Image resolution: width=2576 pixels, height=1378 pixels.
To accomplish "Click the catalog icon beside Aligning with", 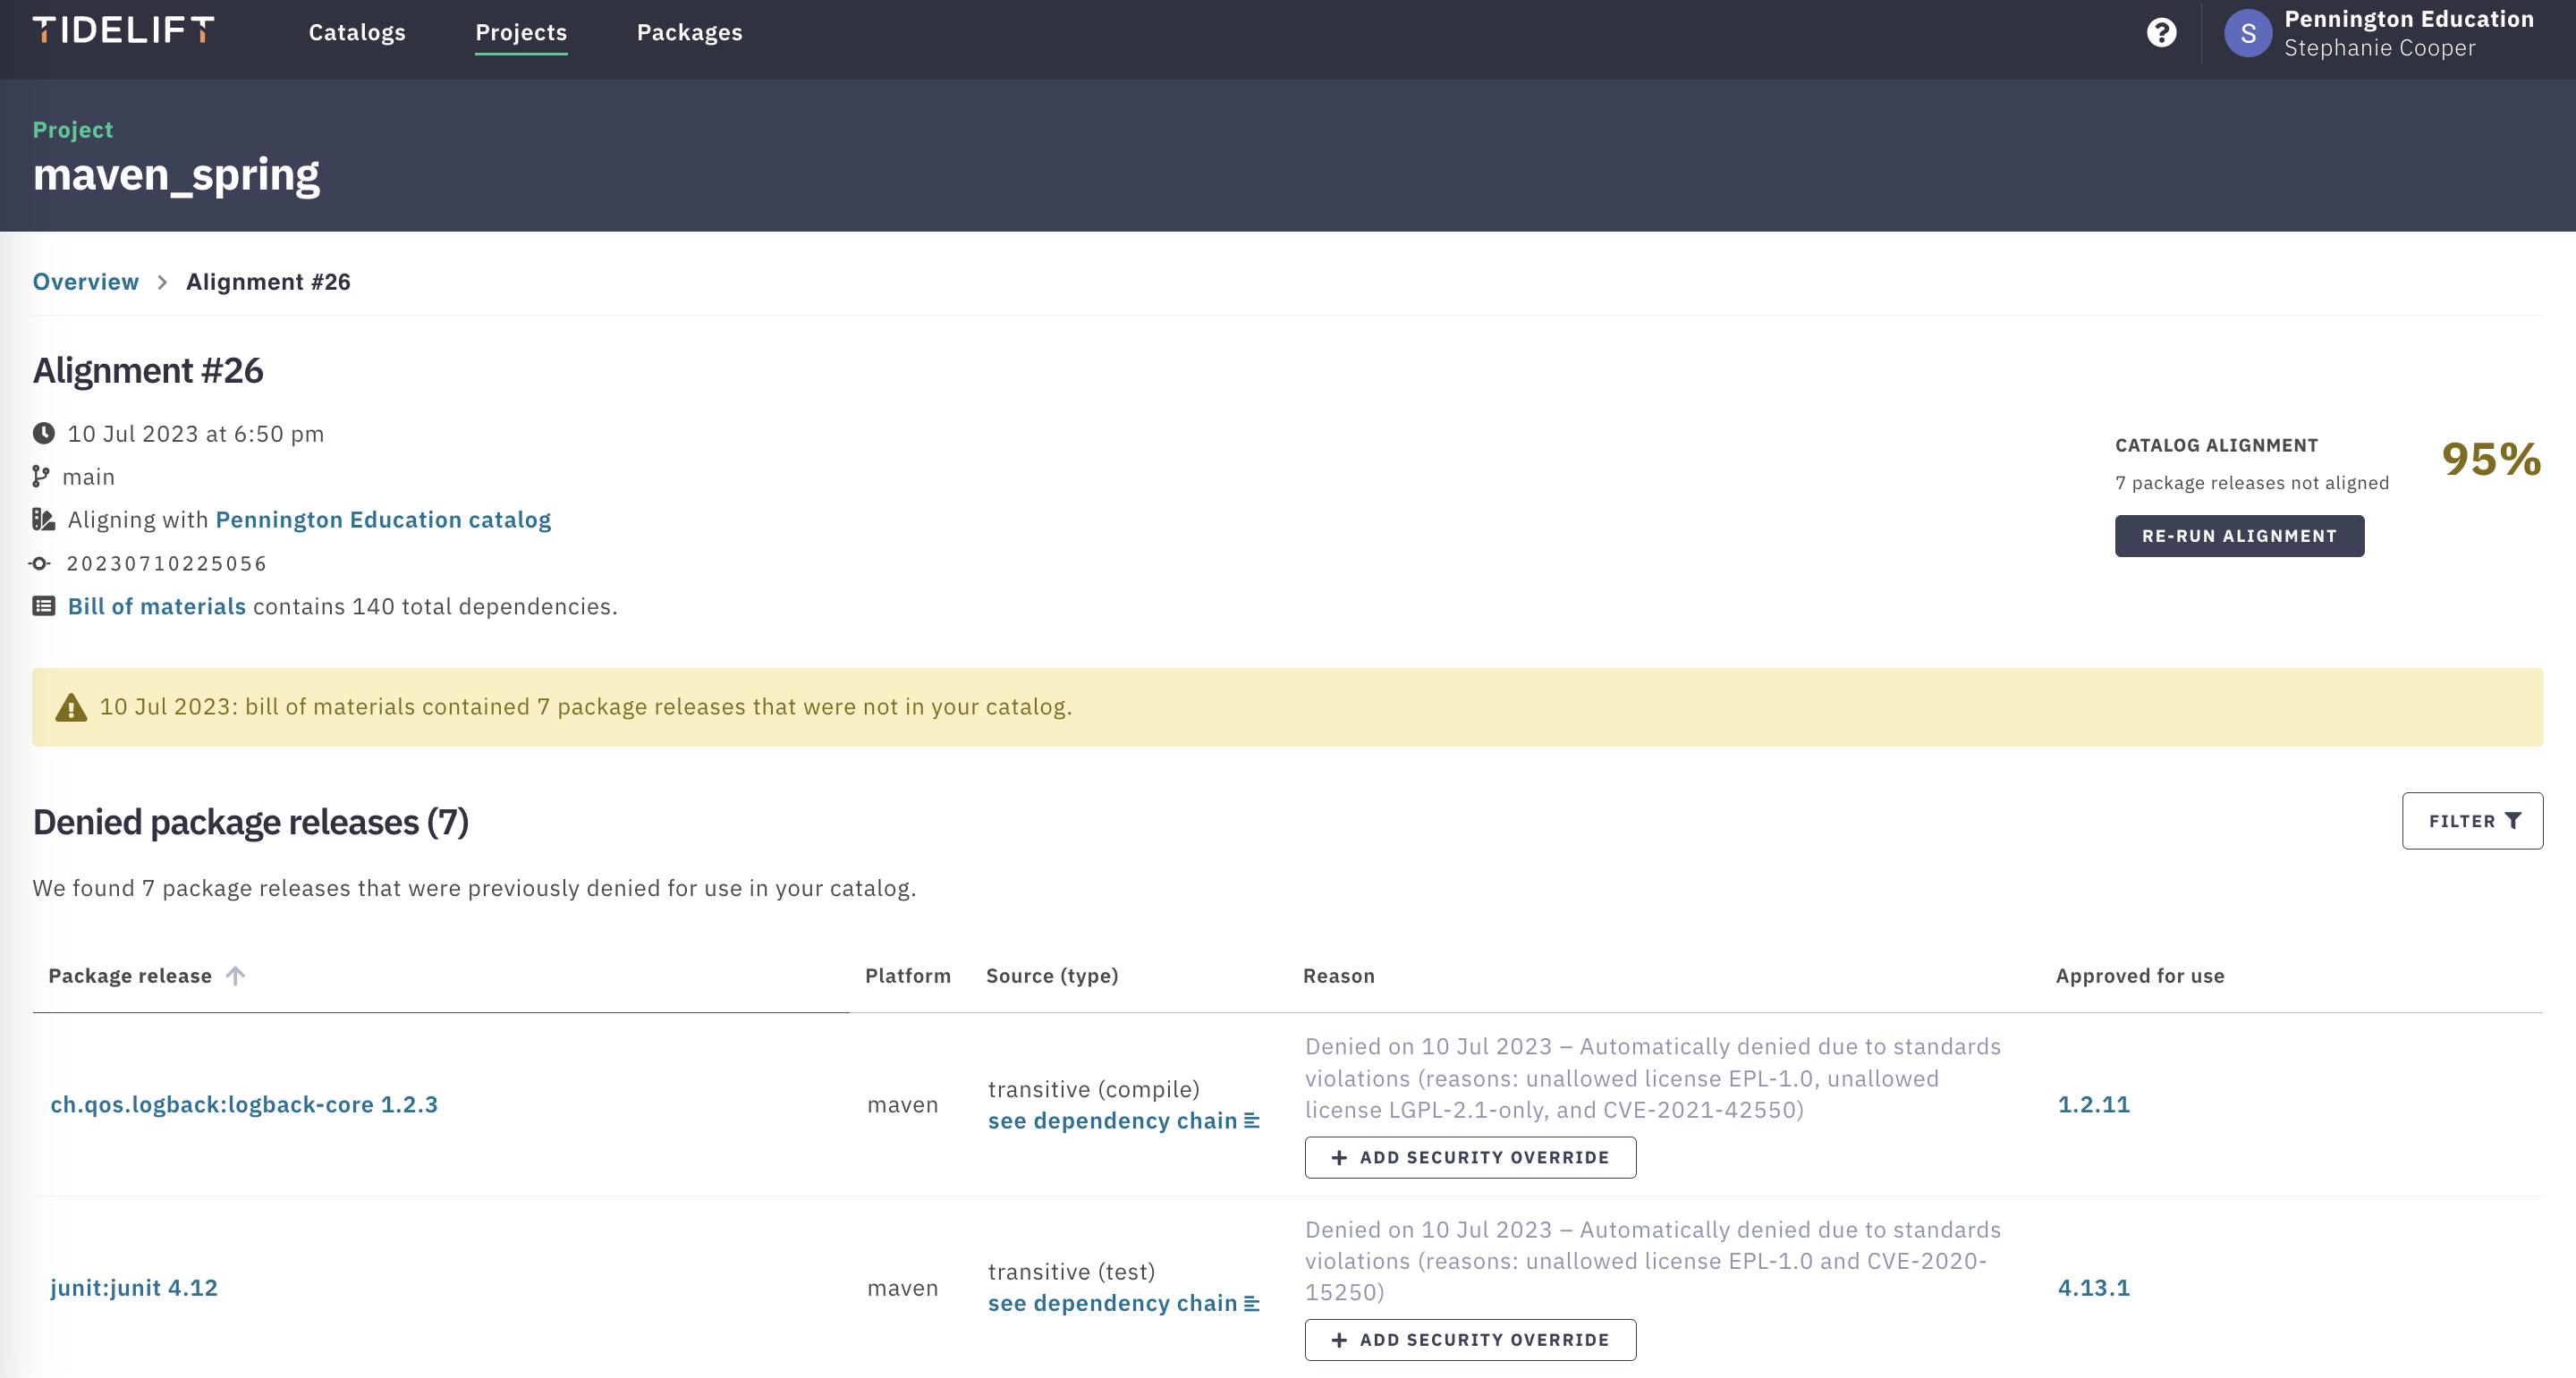I will (x=43, y=519).
